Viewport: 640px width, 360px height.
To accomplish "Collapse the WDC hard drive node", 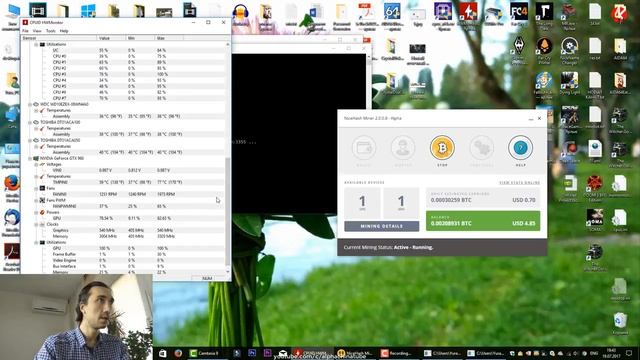I will (30, 104).
